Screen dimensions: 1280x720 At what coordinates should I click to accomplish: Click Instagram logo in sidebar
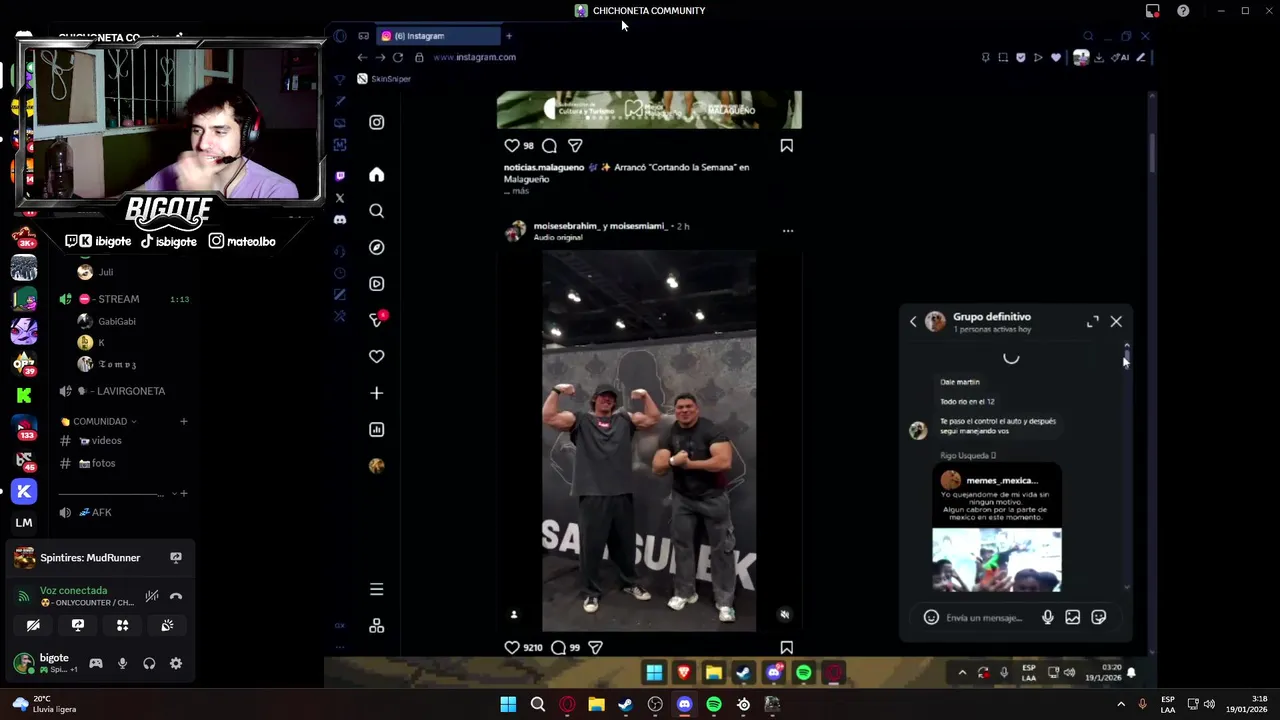point(376,122)
